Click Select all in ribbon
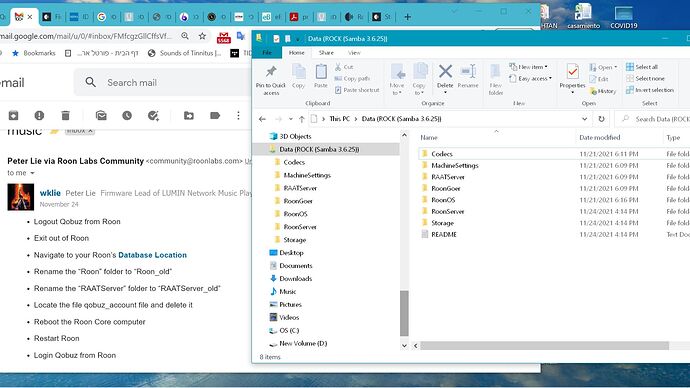This screenshot has height=388, width=690. coord(642,67)
